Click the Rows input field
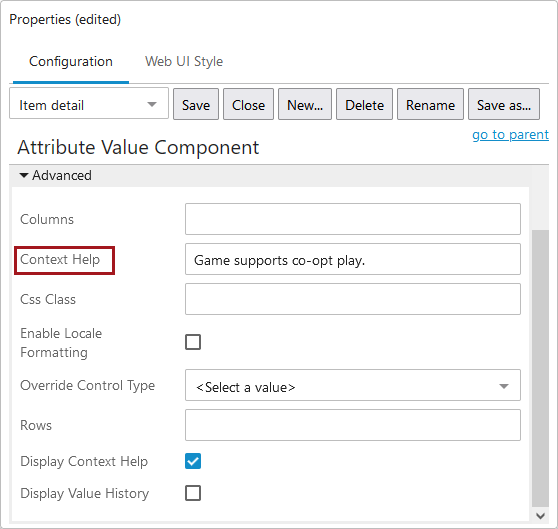The image size is (558, 529). pyautogui.click(x=353, y=425)
